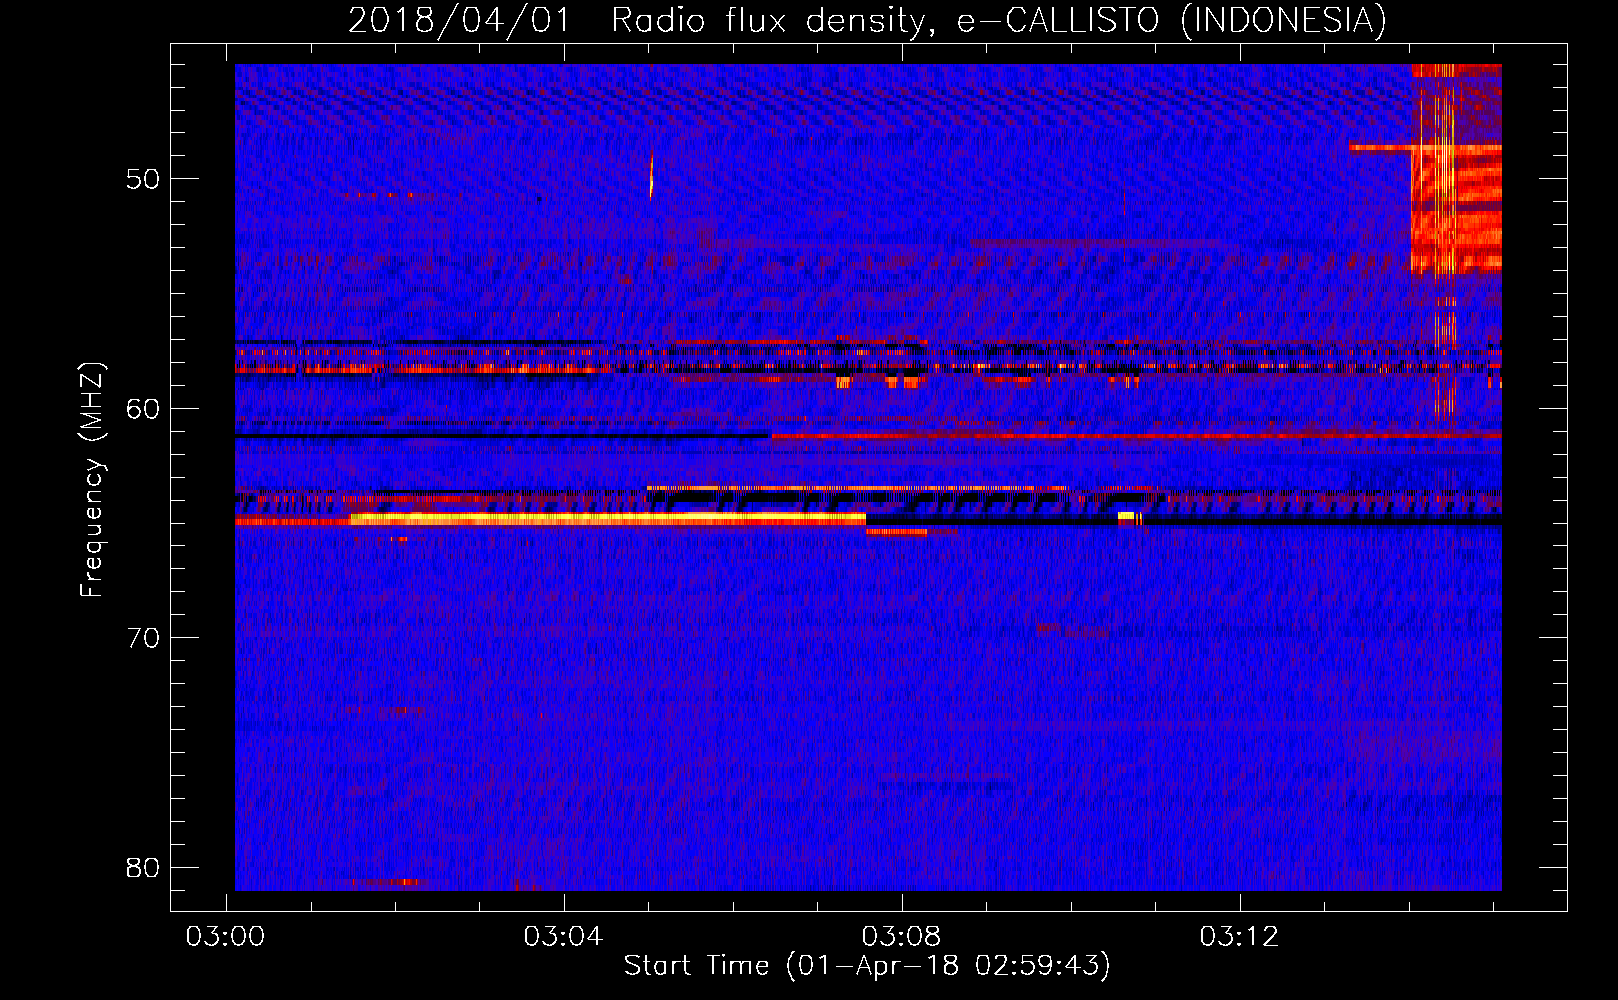Click the 80 frequency tick label

pyautogui.click(x=143, y=867)
